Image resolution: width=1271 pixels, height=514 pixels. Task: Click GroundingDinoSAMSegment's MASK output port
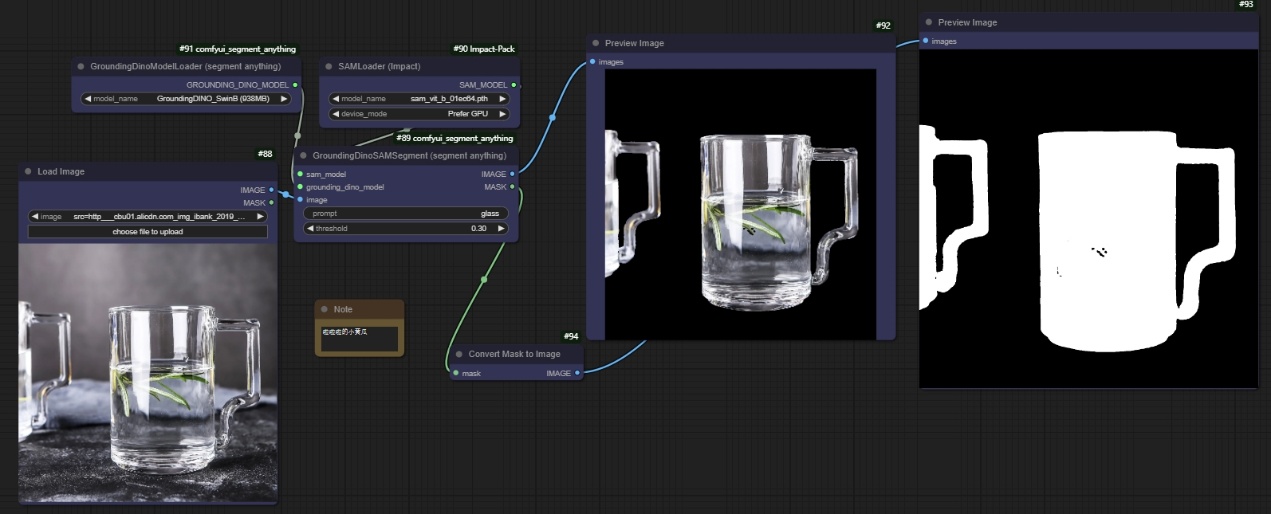point(512,187)
